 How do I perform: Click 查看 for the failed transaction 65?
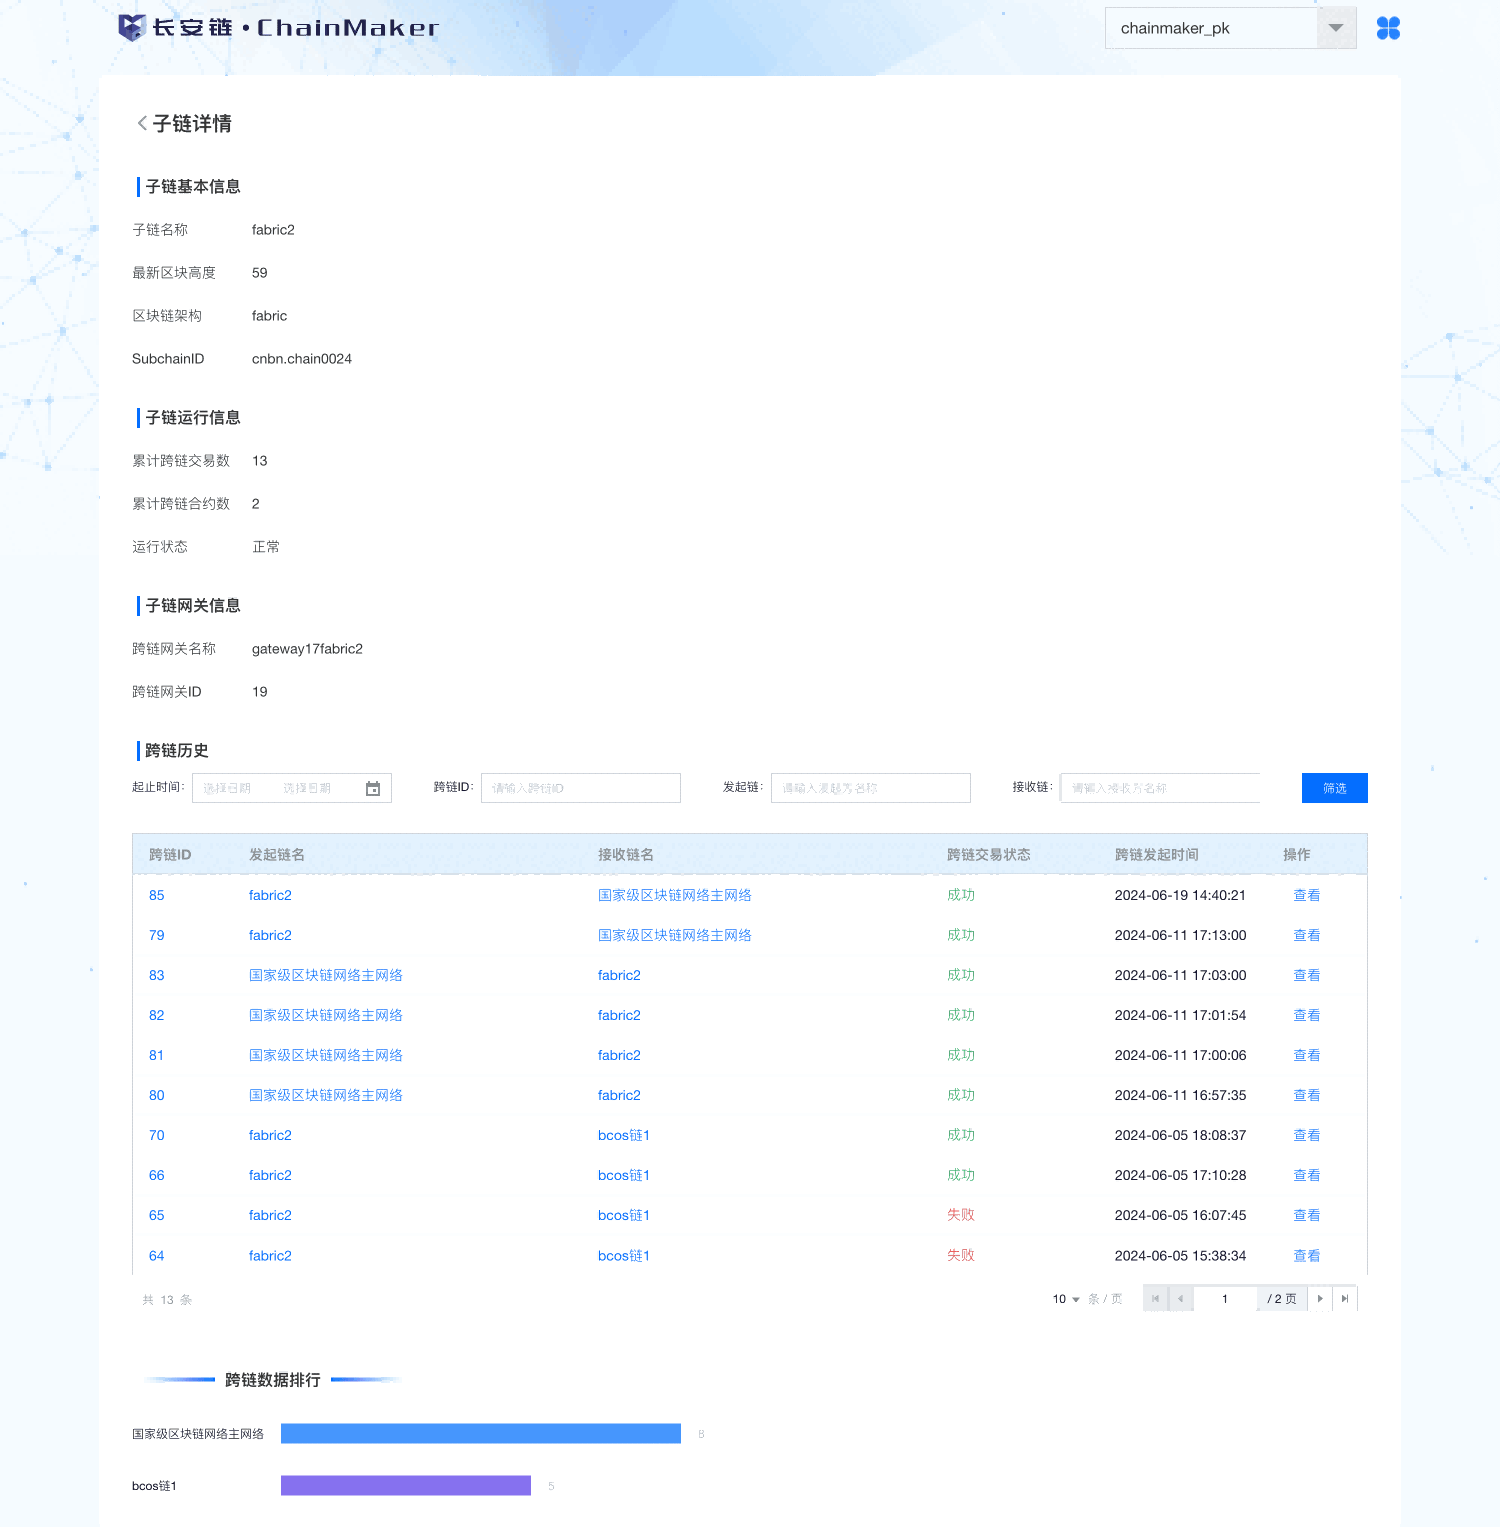point(1306,1215)
